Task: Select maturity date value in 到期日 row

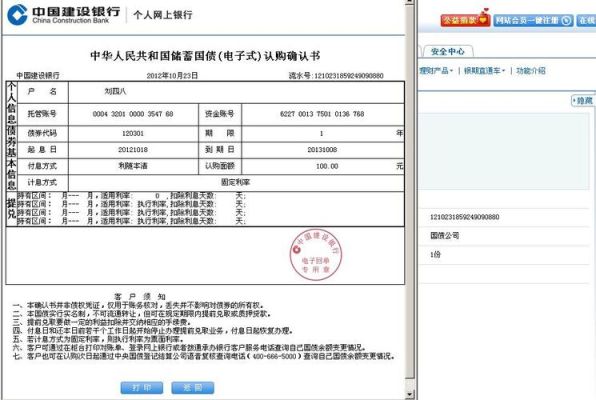Action: click(322, 150)
